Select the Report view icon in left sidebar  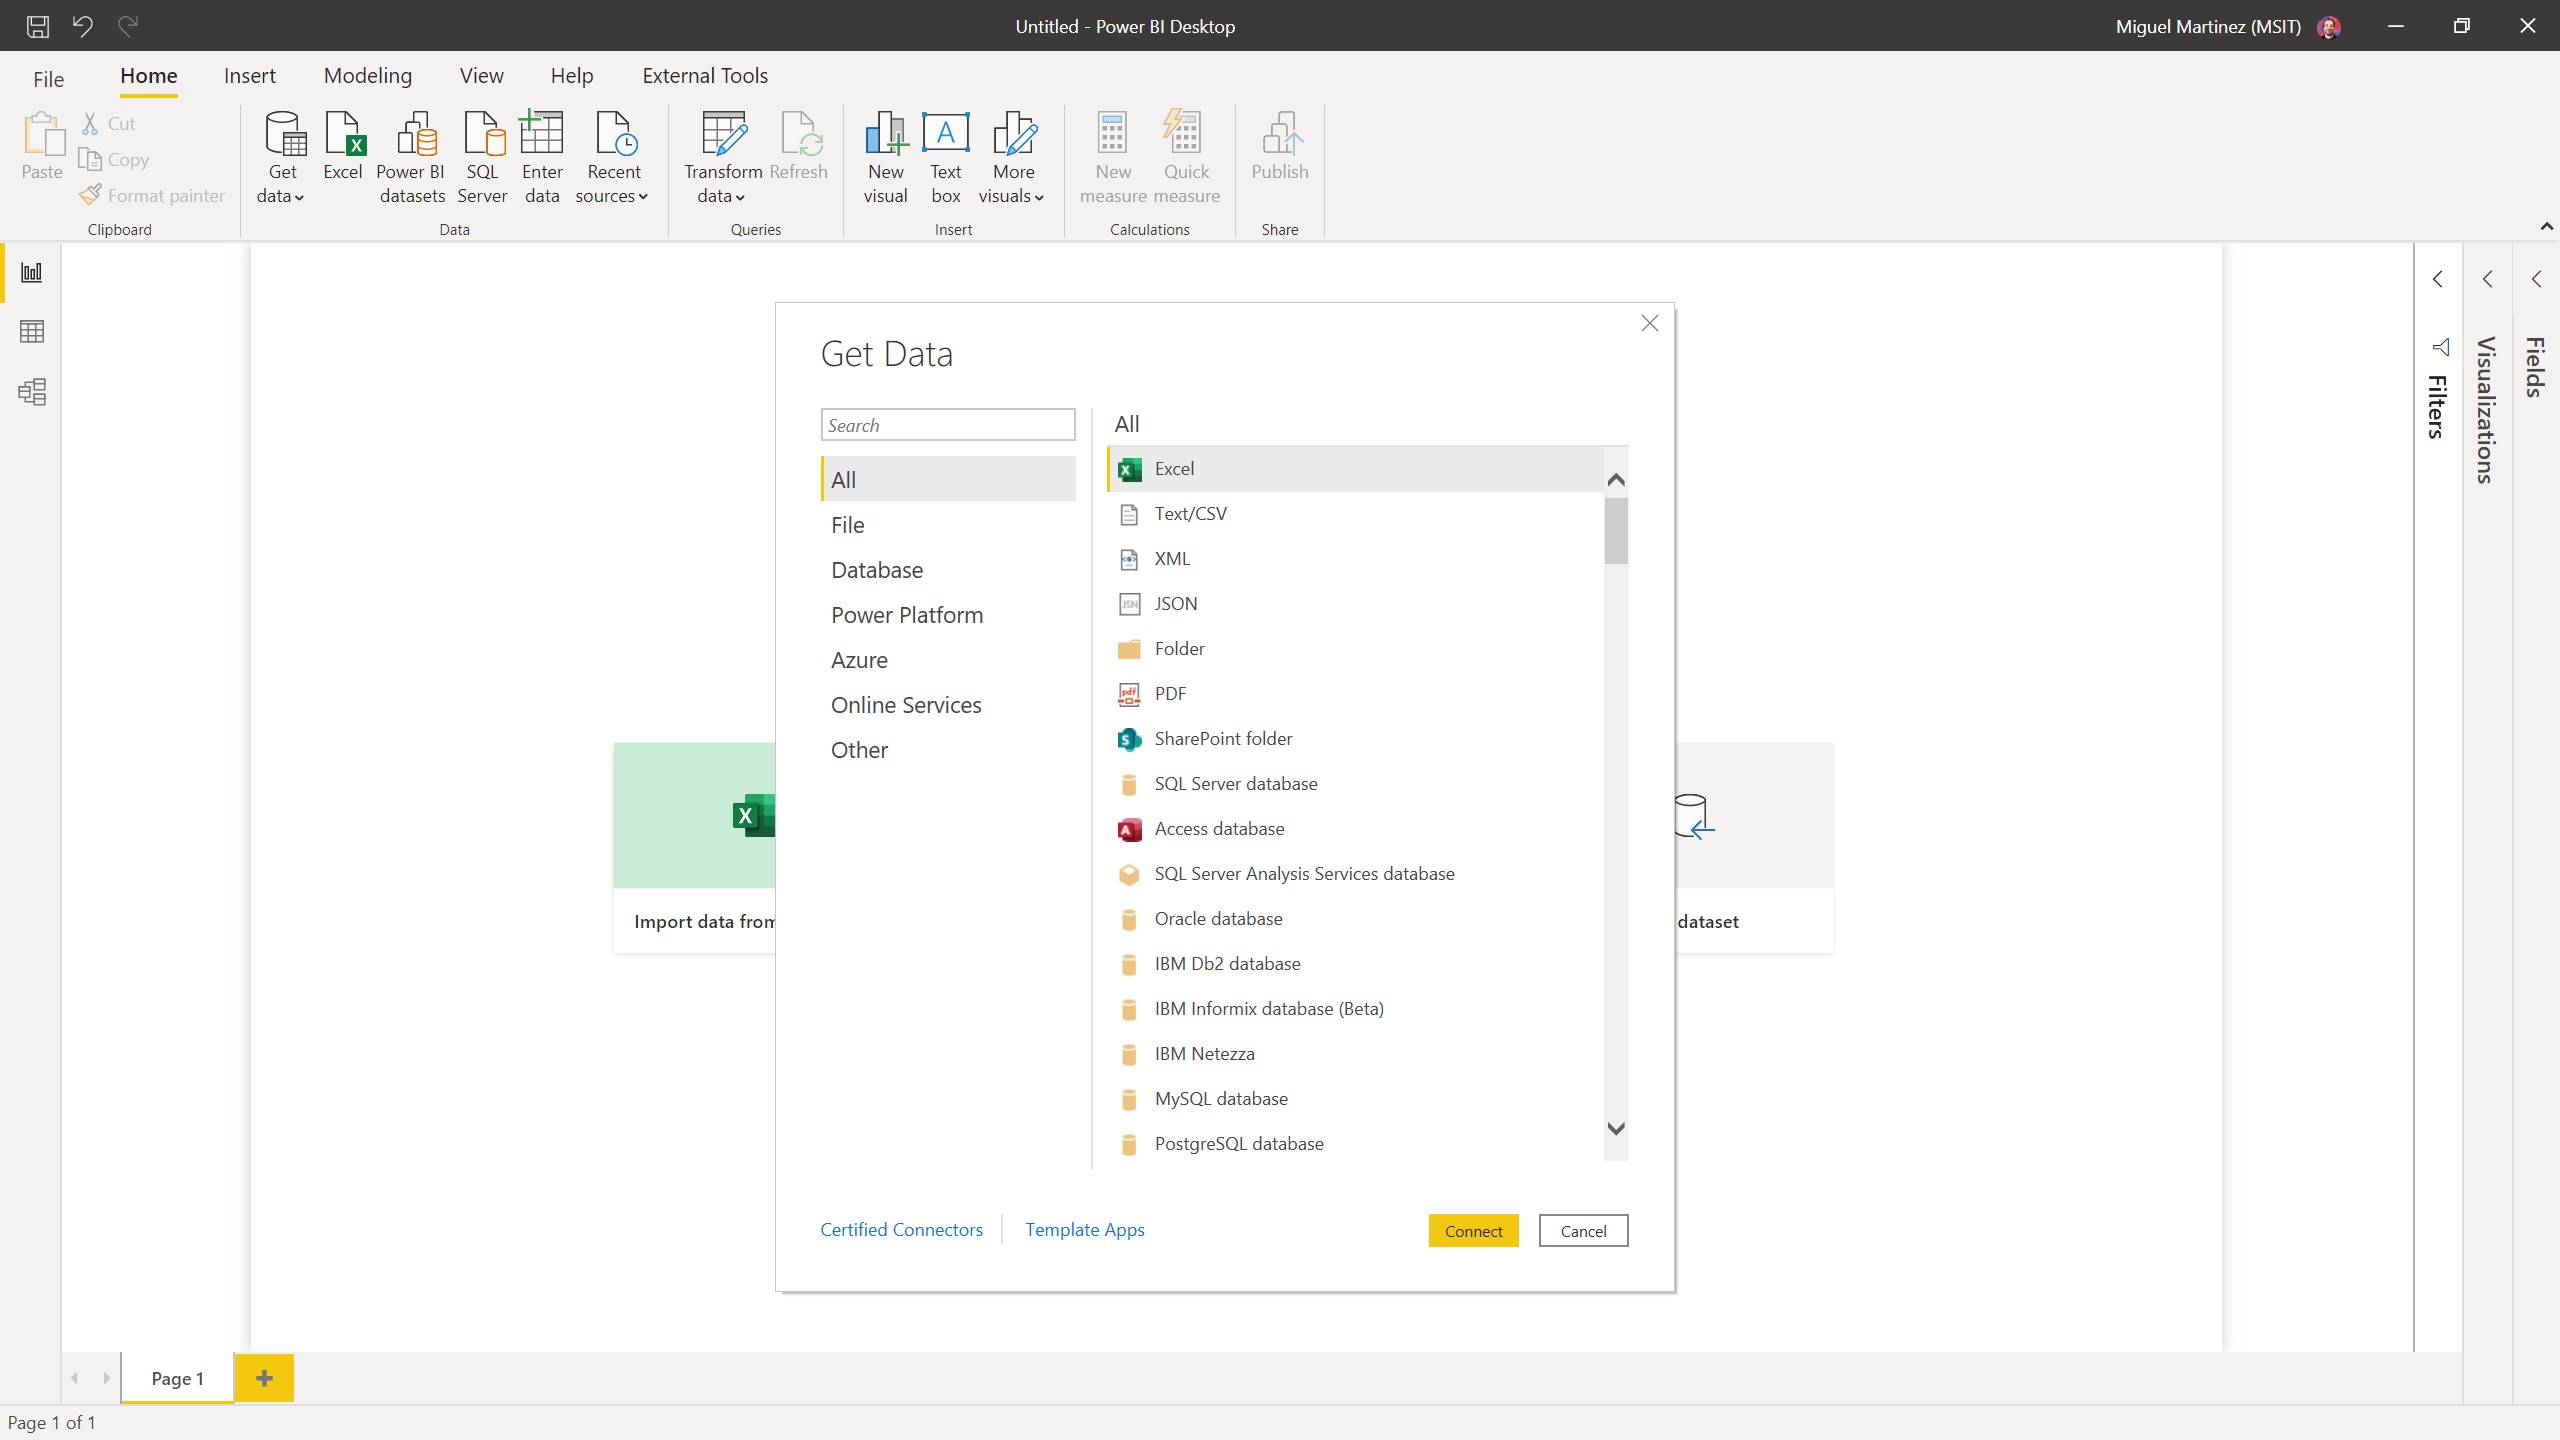(x=31, y=272)
